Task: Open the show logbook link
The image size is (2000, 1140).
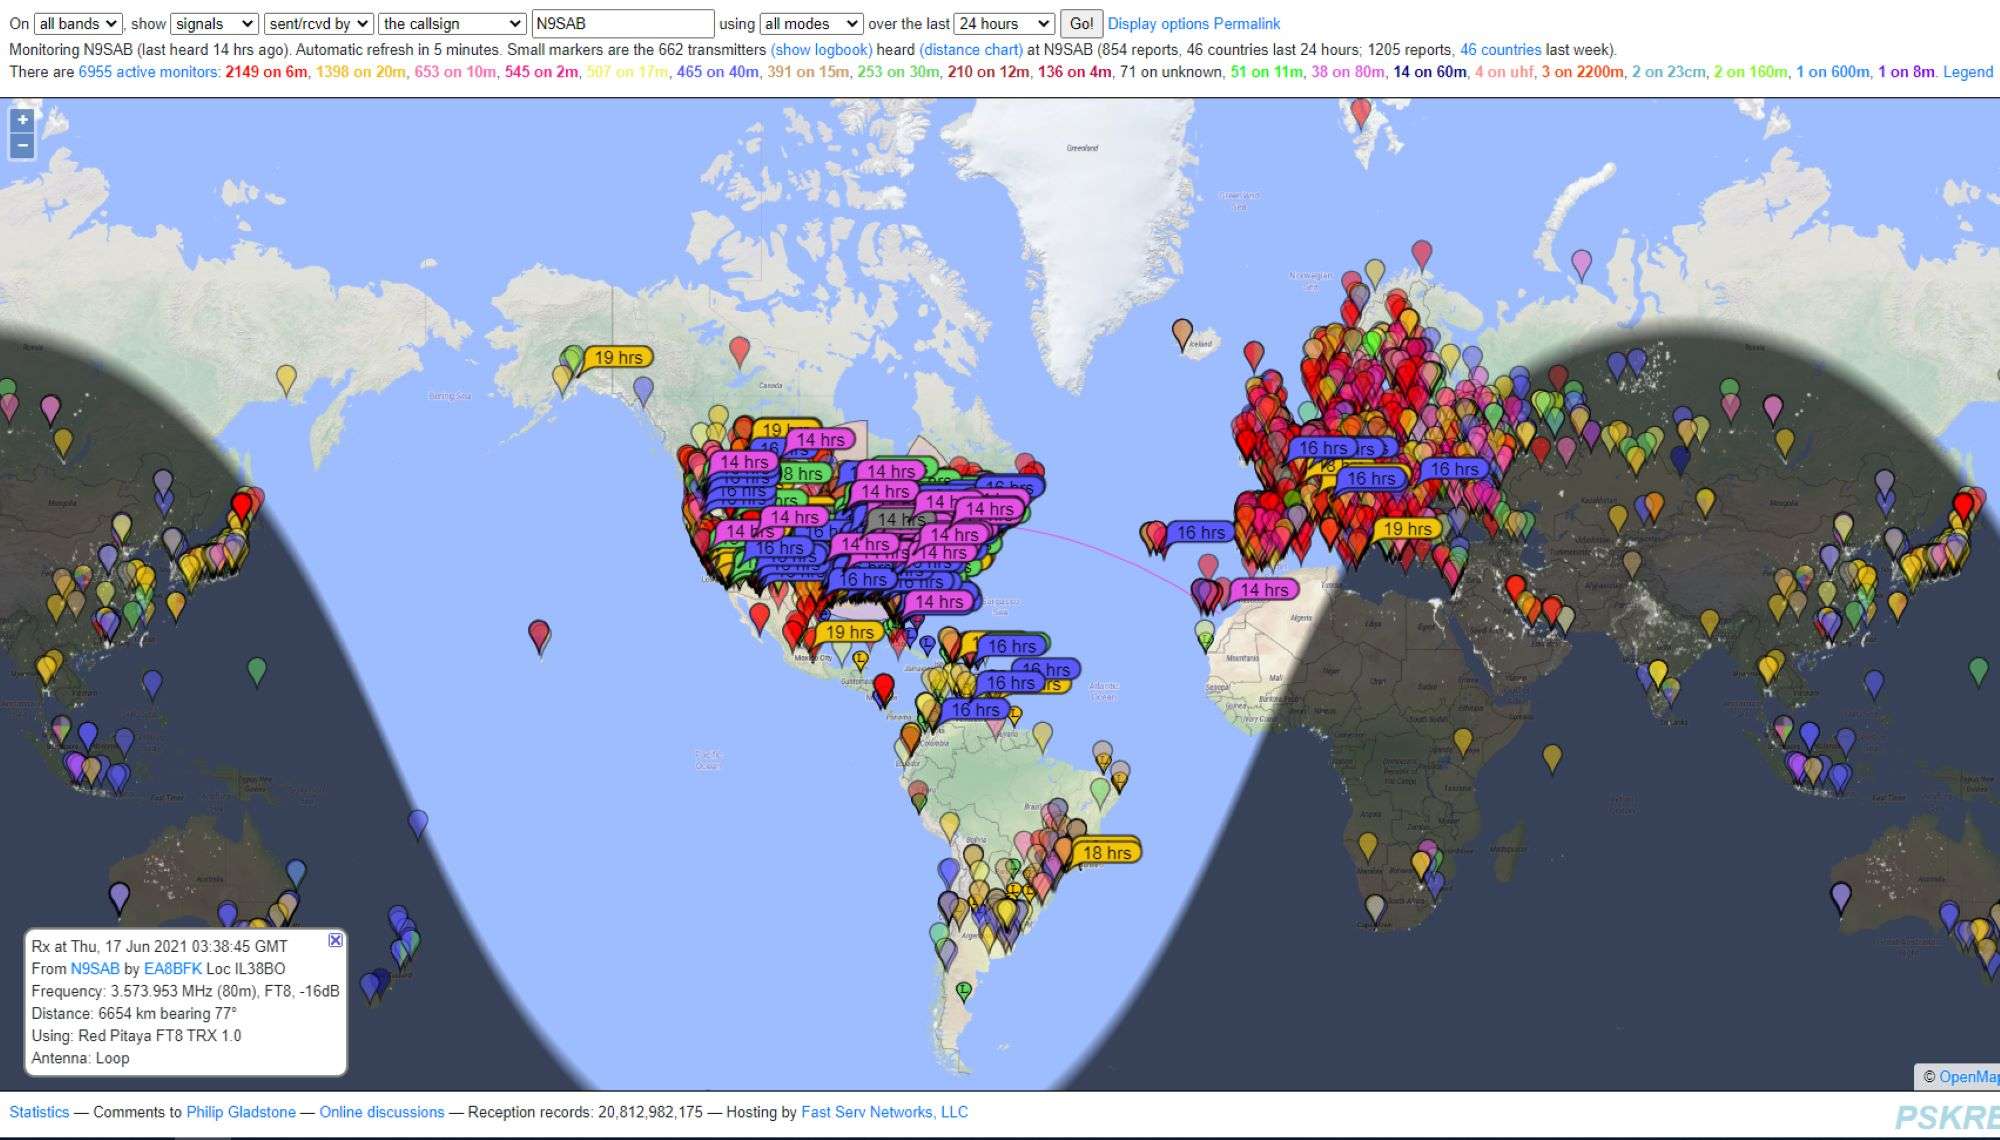Action: tap(821, 49)
